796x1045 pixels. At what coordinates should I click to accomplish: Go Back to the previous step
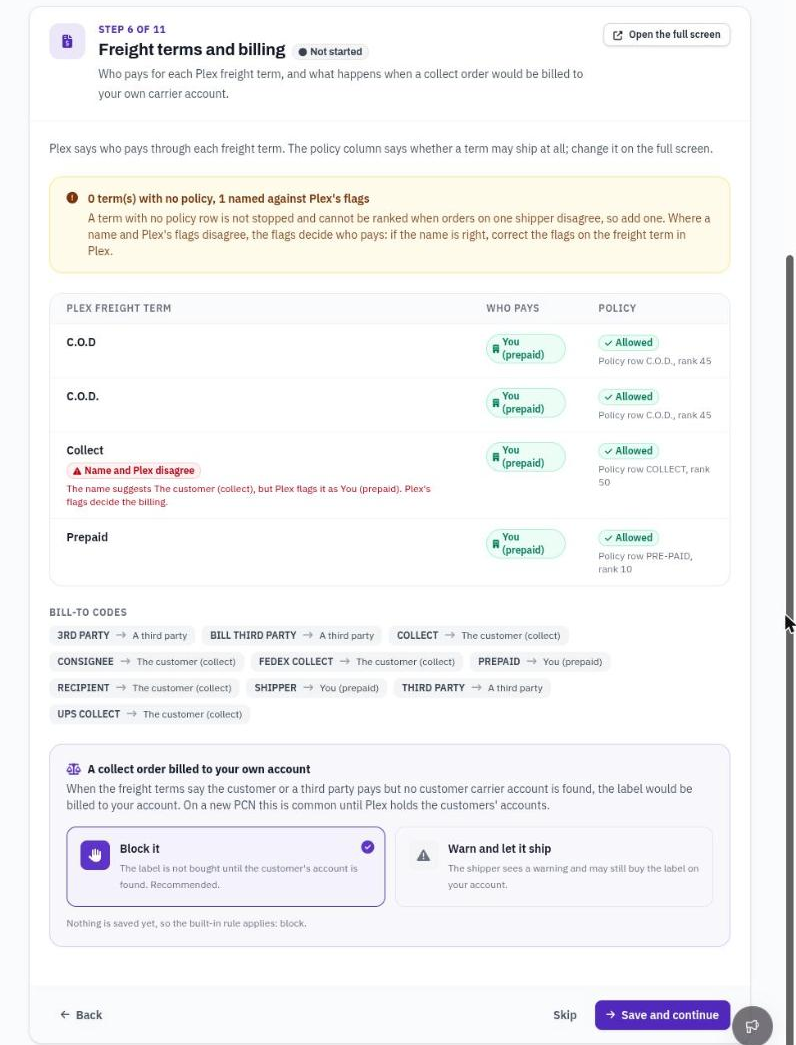(81, 1015)
